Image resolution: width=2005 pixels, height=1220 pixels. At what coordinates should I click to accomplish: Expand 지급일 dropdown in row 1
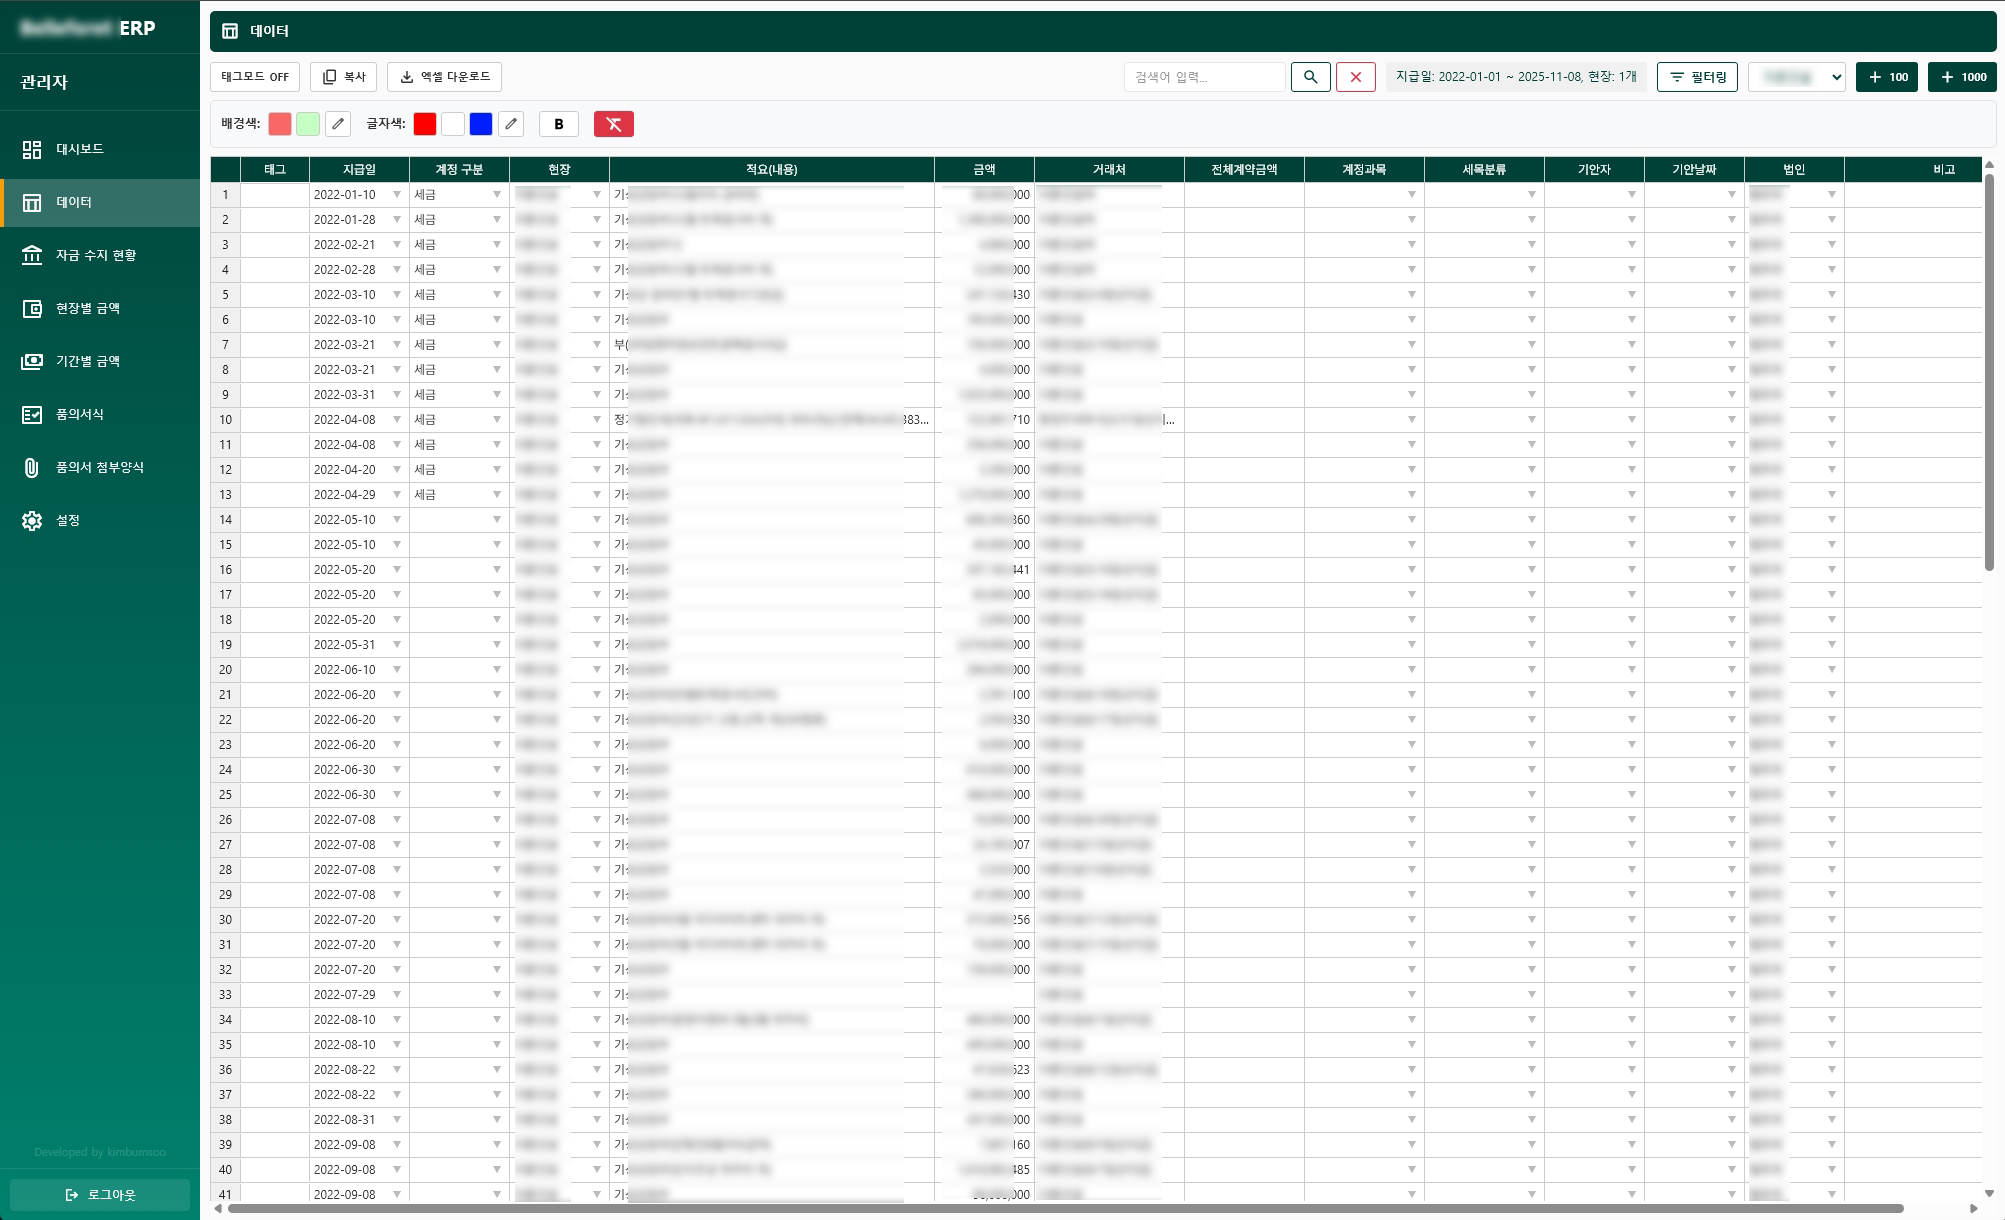(397, 195)
